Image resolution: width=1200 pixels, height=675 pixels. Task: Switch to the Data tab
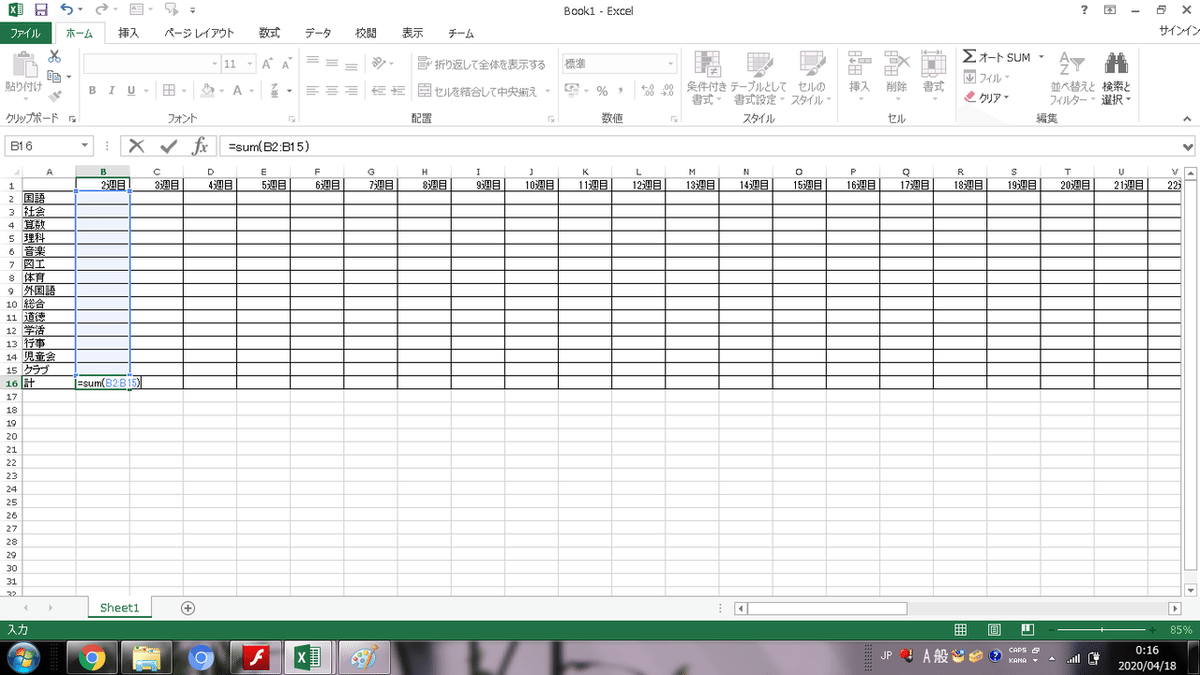click(318, 33)
